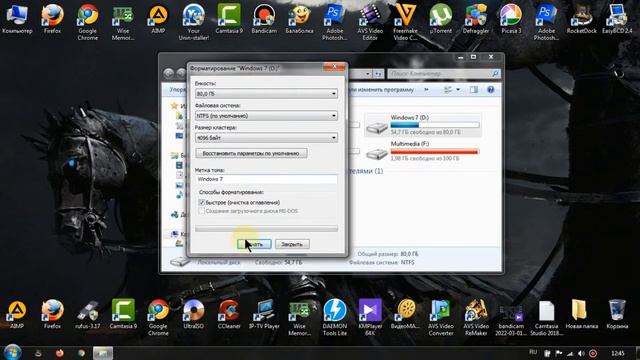Open Defraggler desktop icon

[476, 19]
